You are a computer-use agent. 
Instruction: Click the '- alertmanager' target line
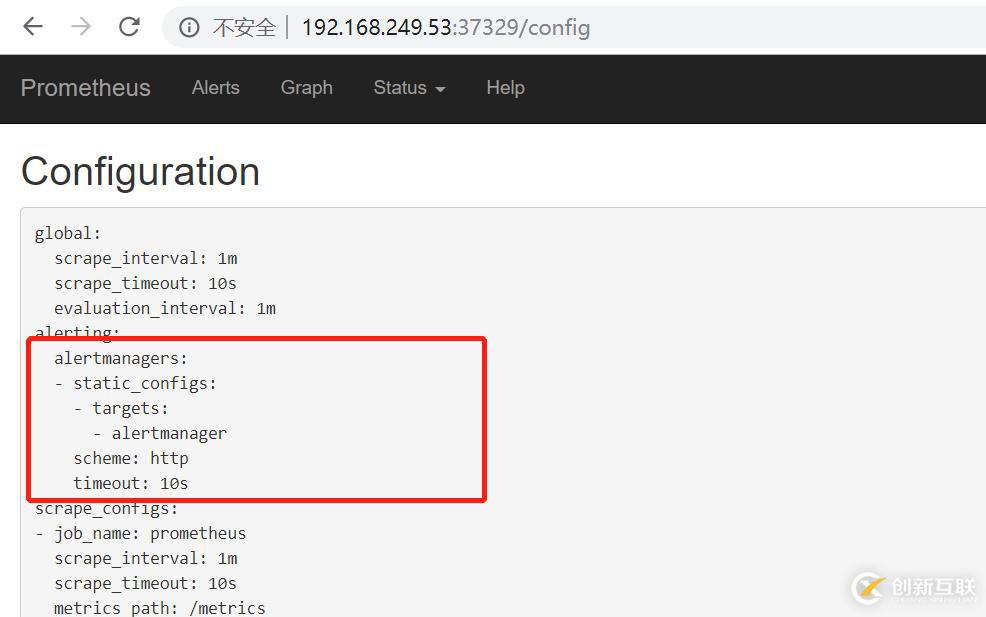(x=160, y=433)
